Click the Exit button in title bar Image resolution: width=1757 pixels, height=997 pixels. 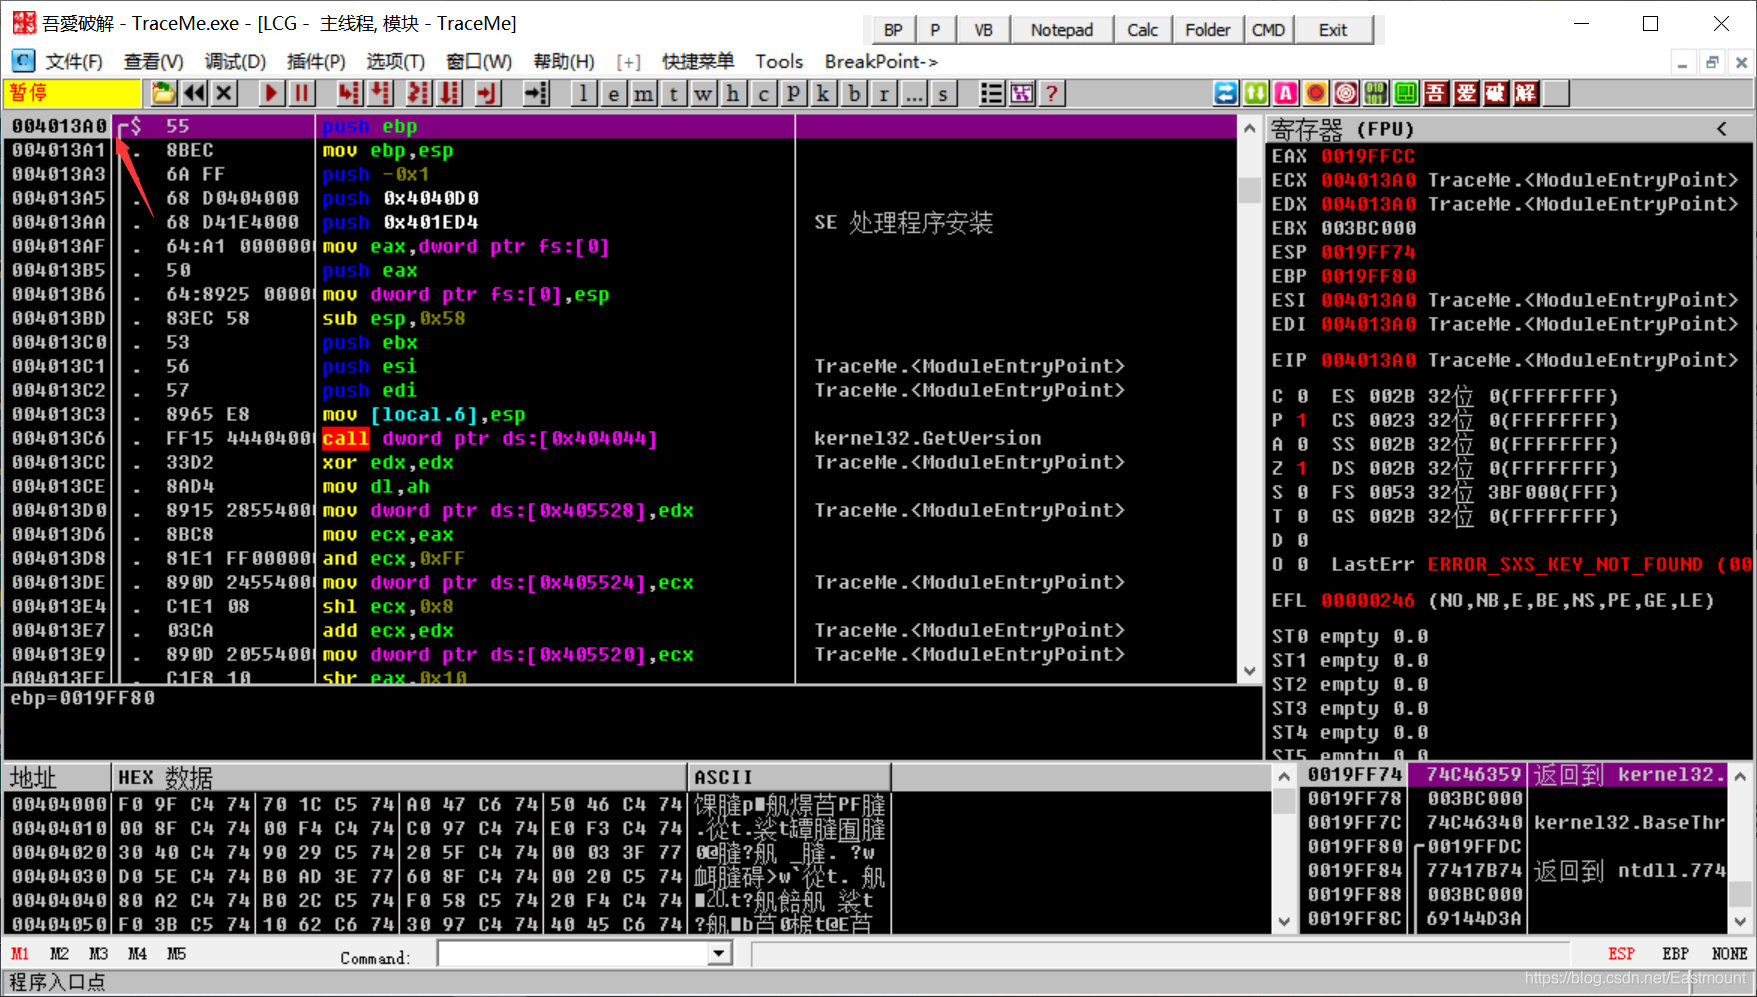point(1333,30)
